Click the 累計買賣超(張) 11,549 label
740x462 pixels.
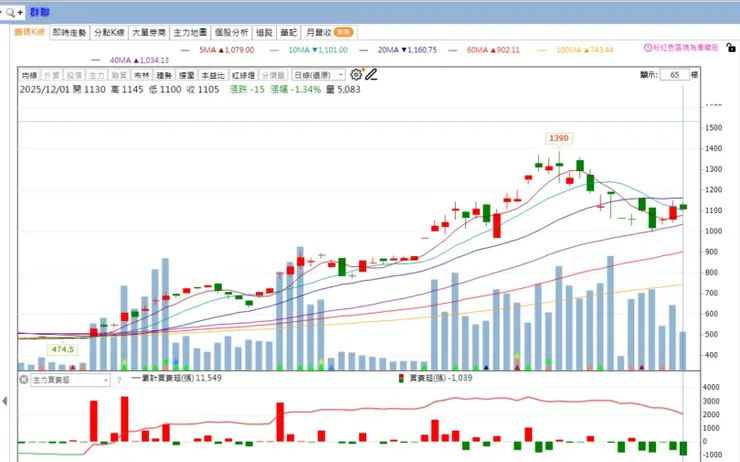pyautogui.click(x=181, y=378)
